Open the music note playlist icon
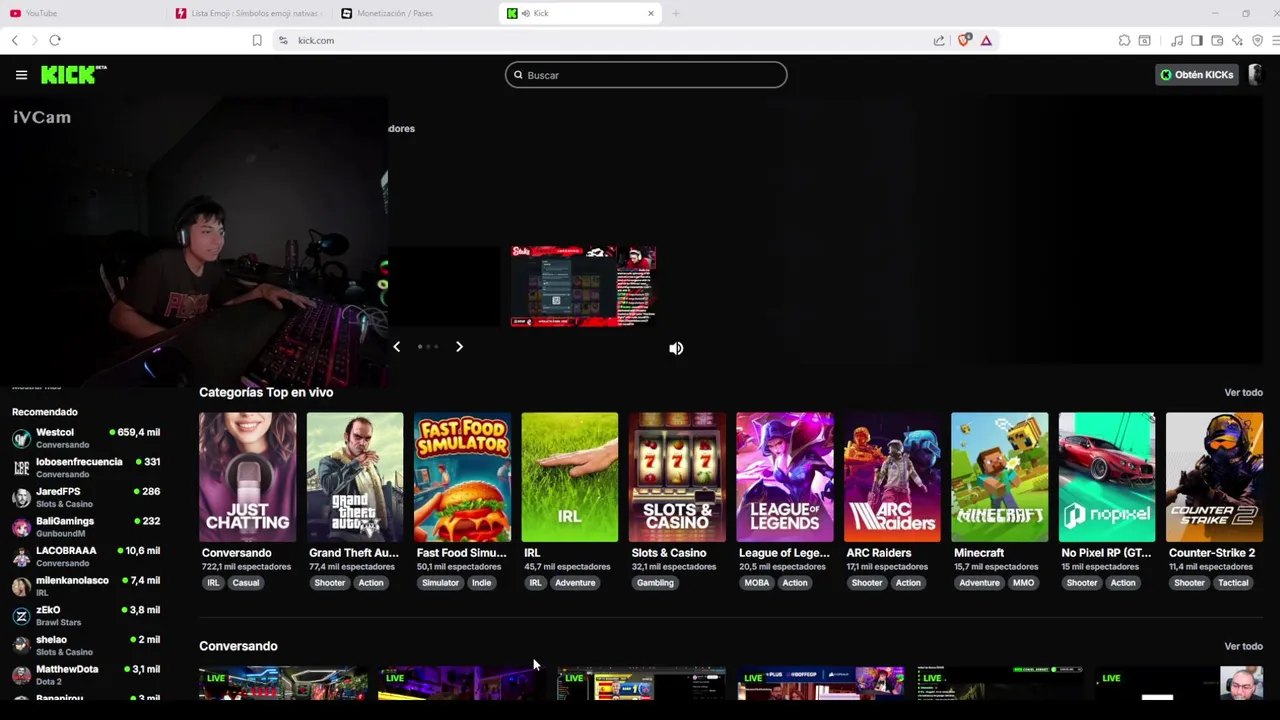The width and height of the screenshot is (1280, 720). pos(1176,40)
